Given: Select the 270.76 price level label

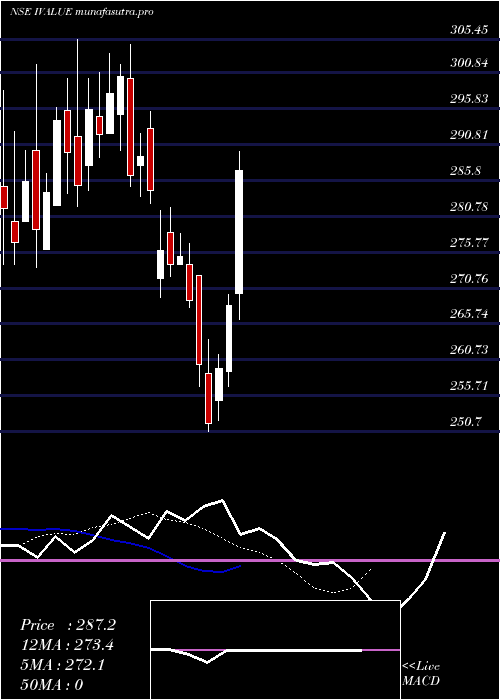Looking at the screenshot, I should pos(469,279).
